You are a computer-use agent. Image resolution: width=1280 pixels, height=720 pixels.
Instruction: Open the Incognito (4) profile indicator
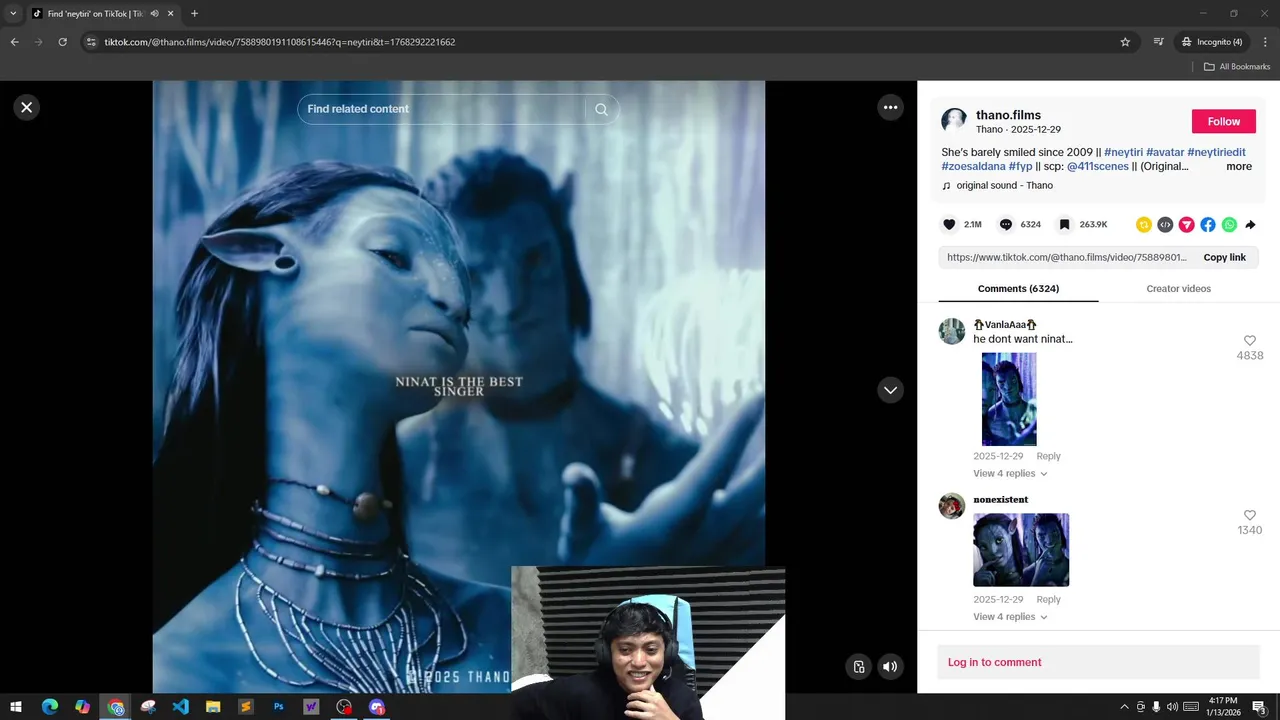point(1212,42)
